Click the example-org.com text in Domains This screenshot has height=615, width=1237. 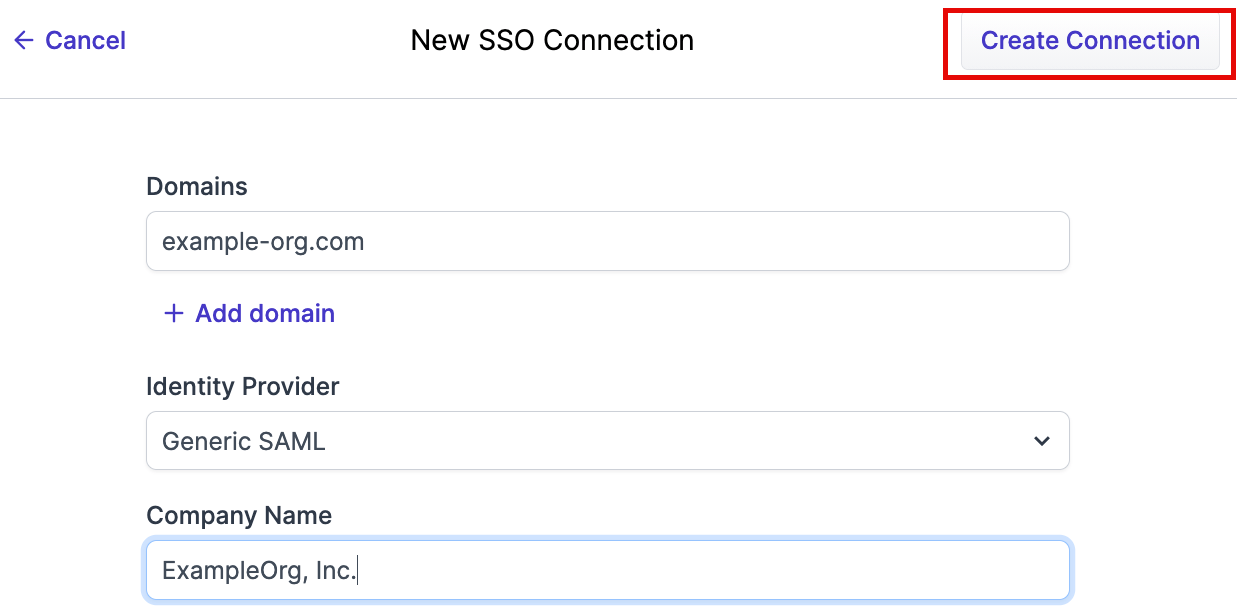click(x=263, y=241)
